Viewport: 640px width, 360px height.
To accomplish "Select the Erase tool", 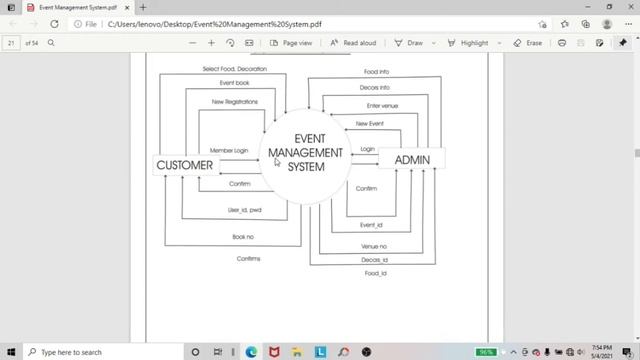I will click(528, 43).
